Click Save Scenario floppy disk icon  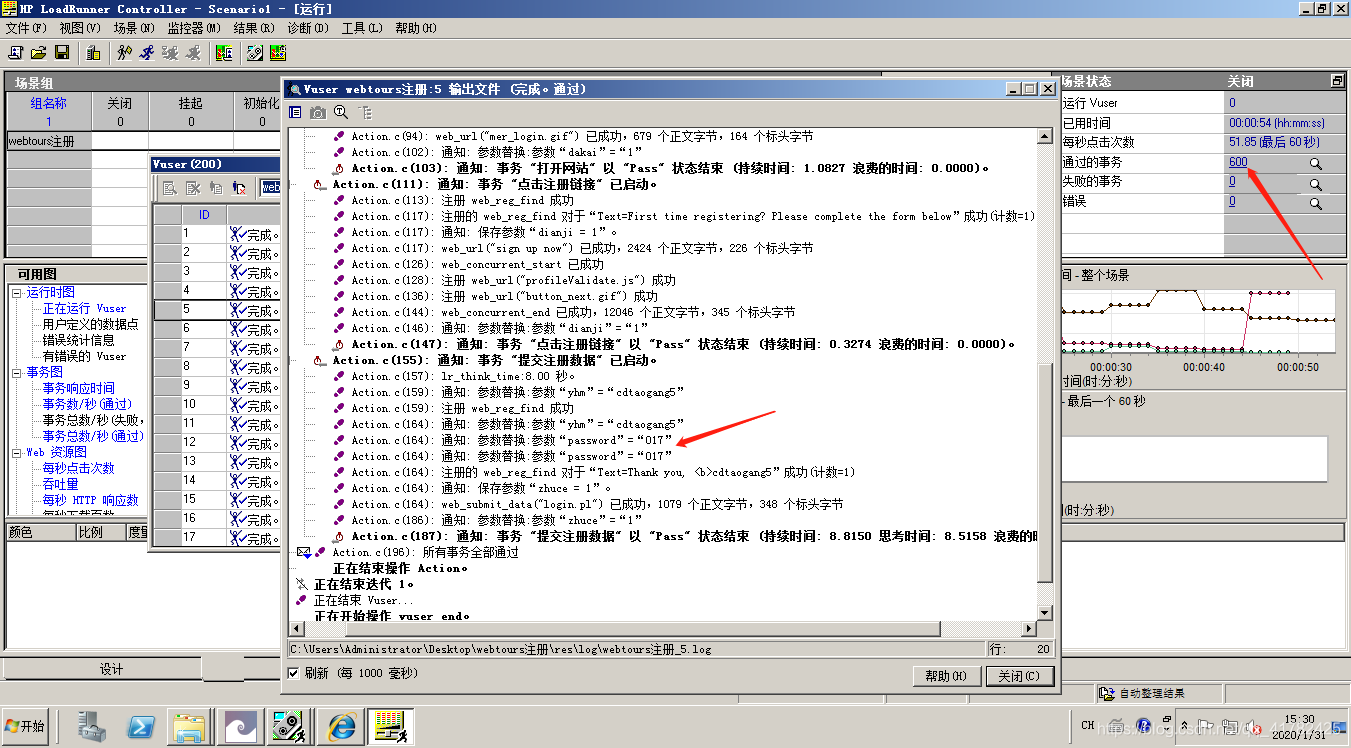(62, 53)
